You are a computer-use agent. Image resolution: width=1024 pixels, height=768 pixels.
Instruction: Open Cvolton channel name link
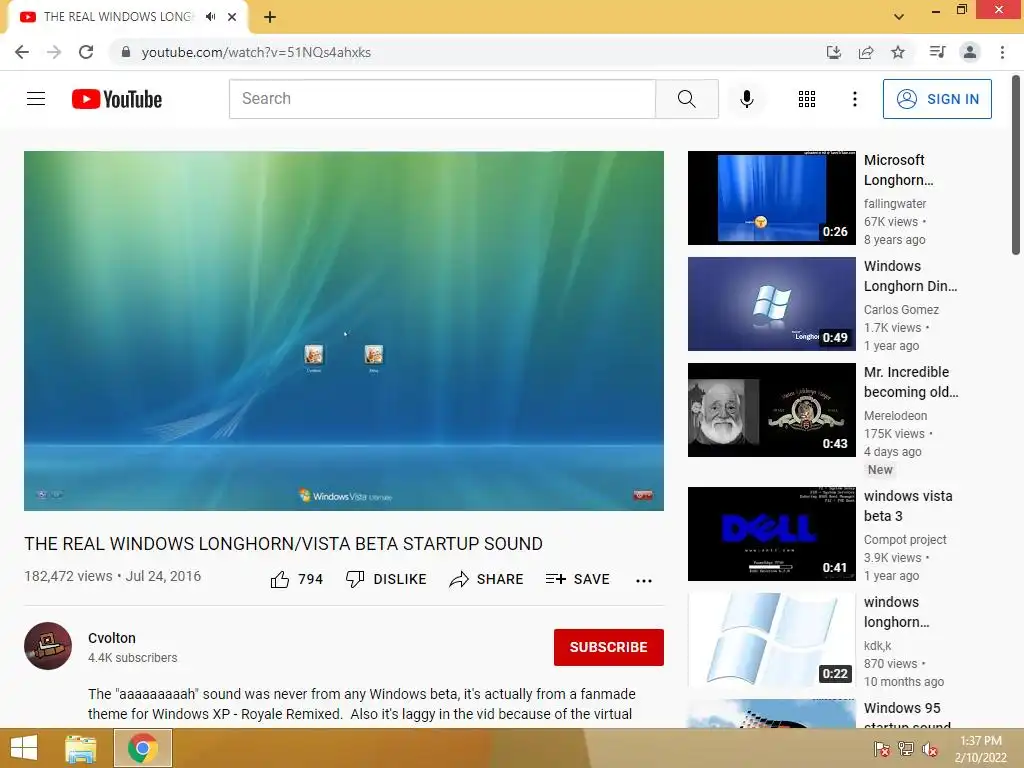click(112, 638)
